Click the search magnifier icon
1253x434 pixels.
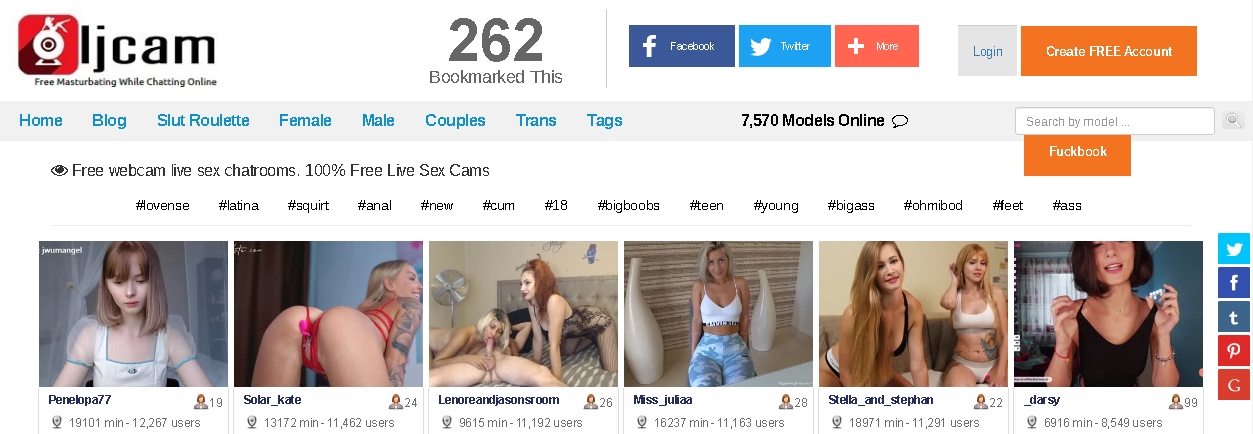coord(1233,121)
